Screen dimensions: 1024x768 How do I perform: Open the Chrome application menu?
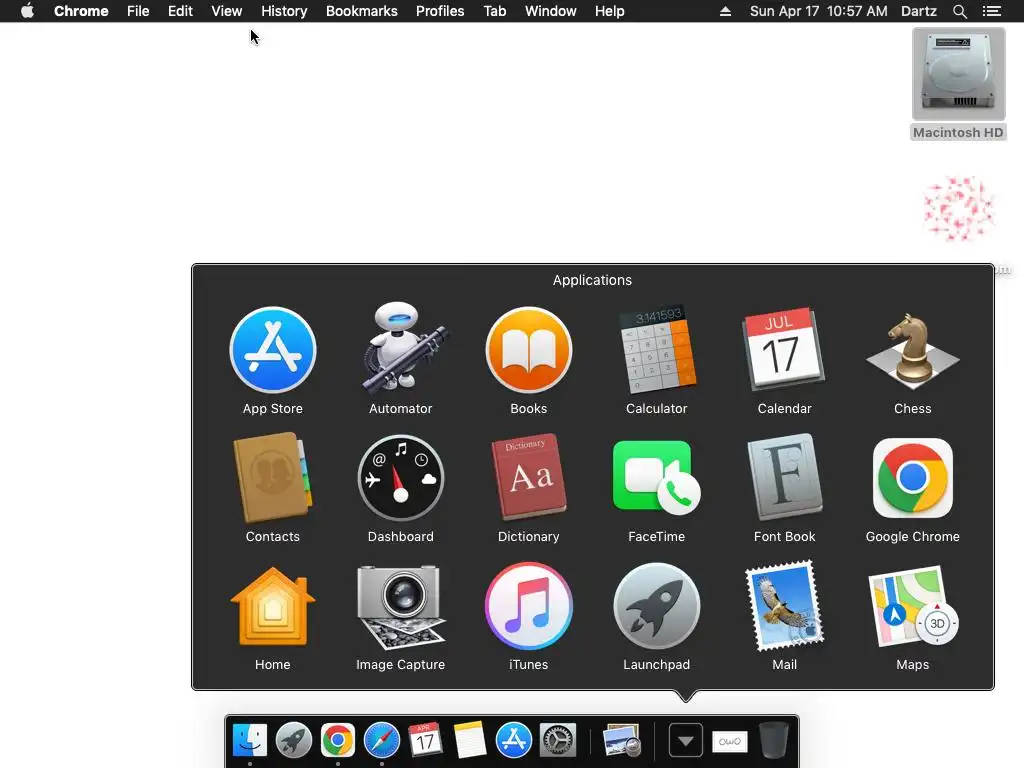(81, 11)
